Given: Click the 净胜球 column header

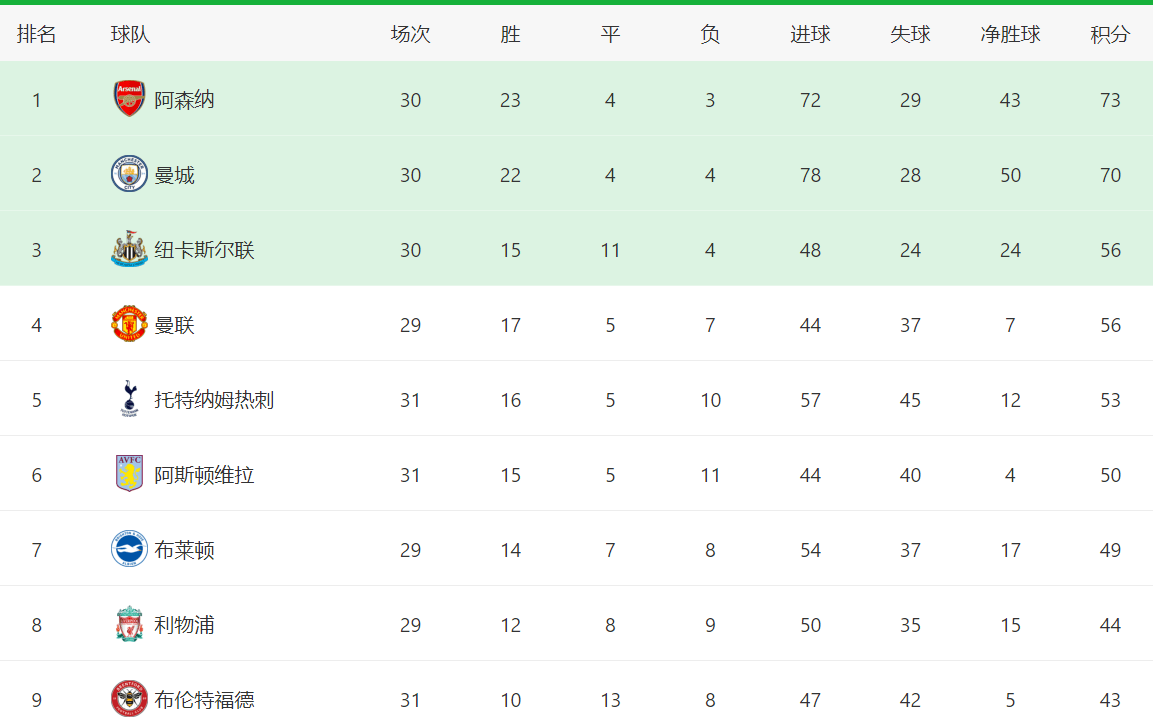Looking at the screenshot, I should pos(1010,34).
